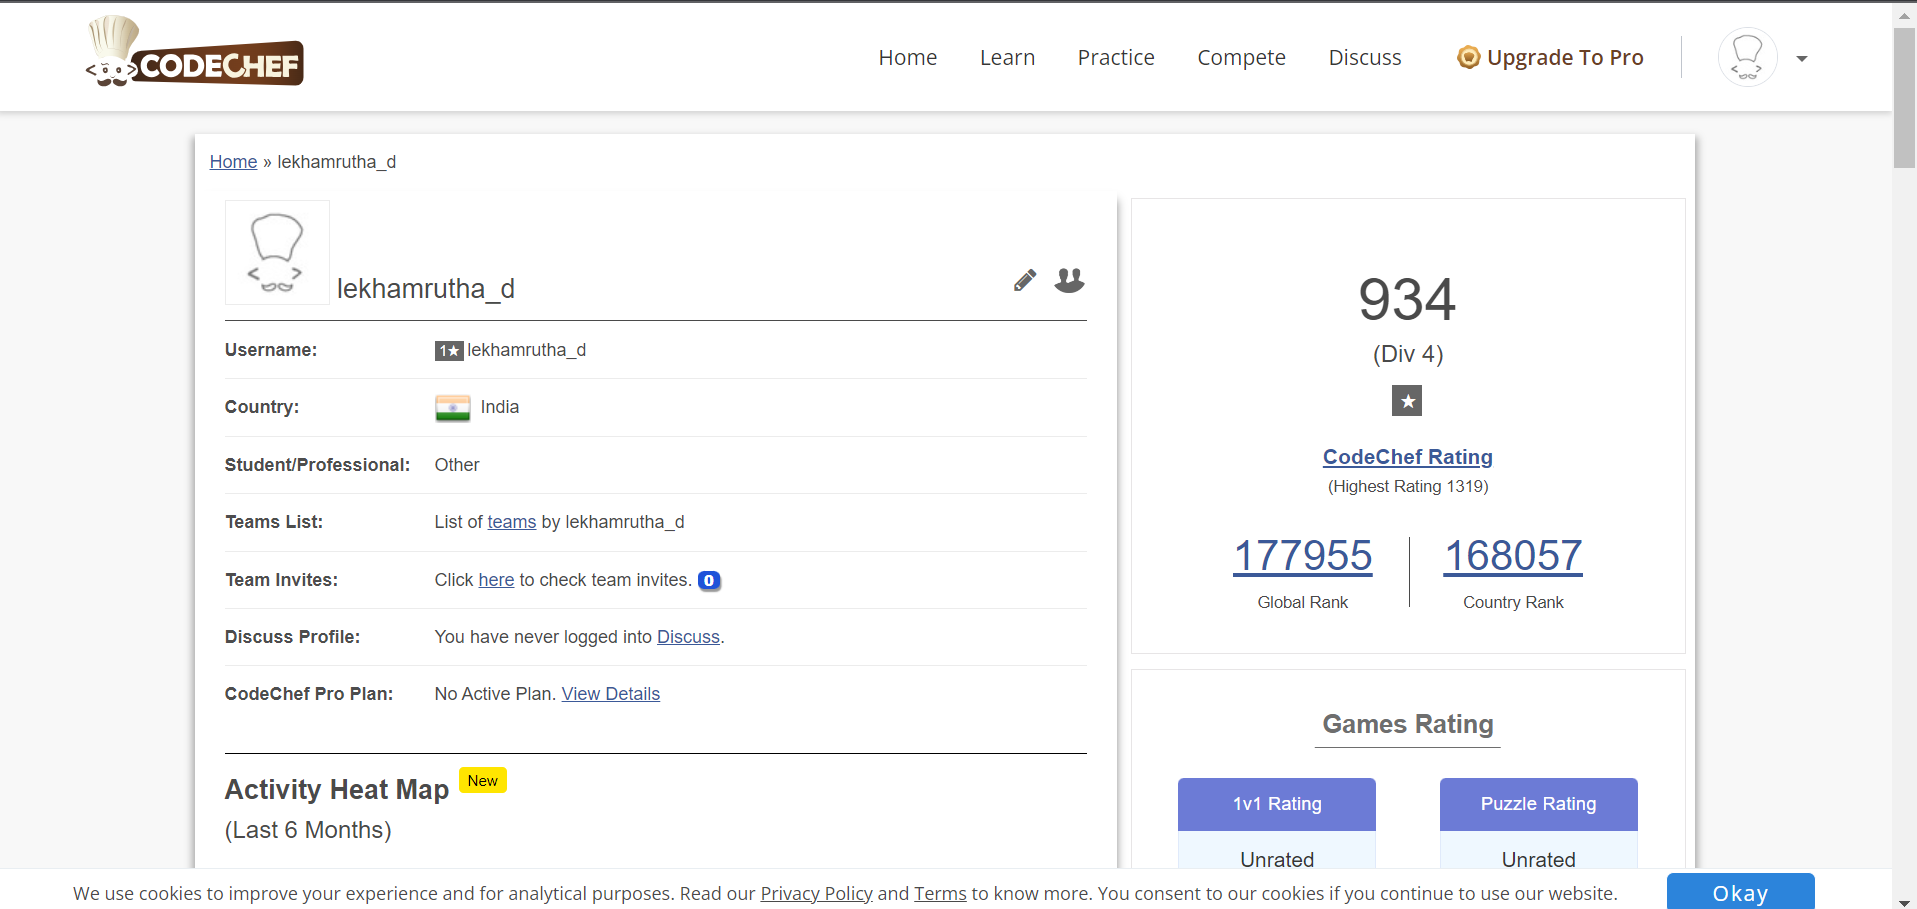Click 'here' to check team invites
Viewport: 1917px width, 909px height.
(496, 580)
